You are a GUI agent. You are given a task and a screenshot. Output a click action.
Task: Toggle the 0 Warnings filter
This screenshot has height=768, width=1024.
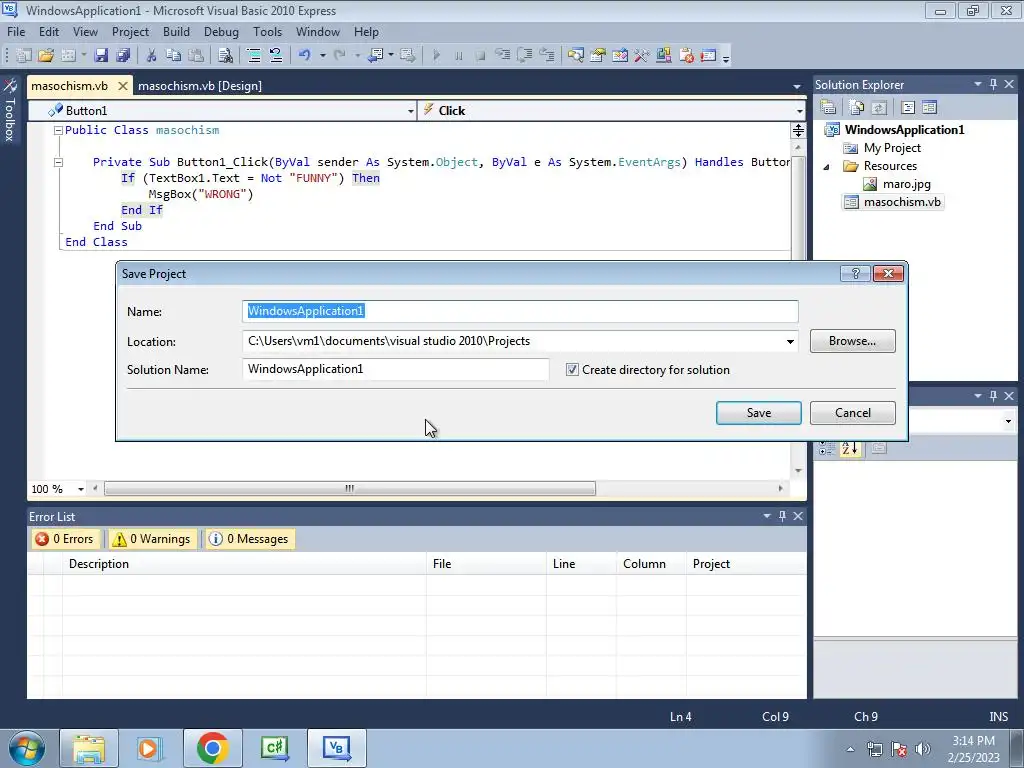click(152, 539)
